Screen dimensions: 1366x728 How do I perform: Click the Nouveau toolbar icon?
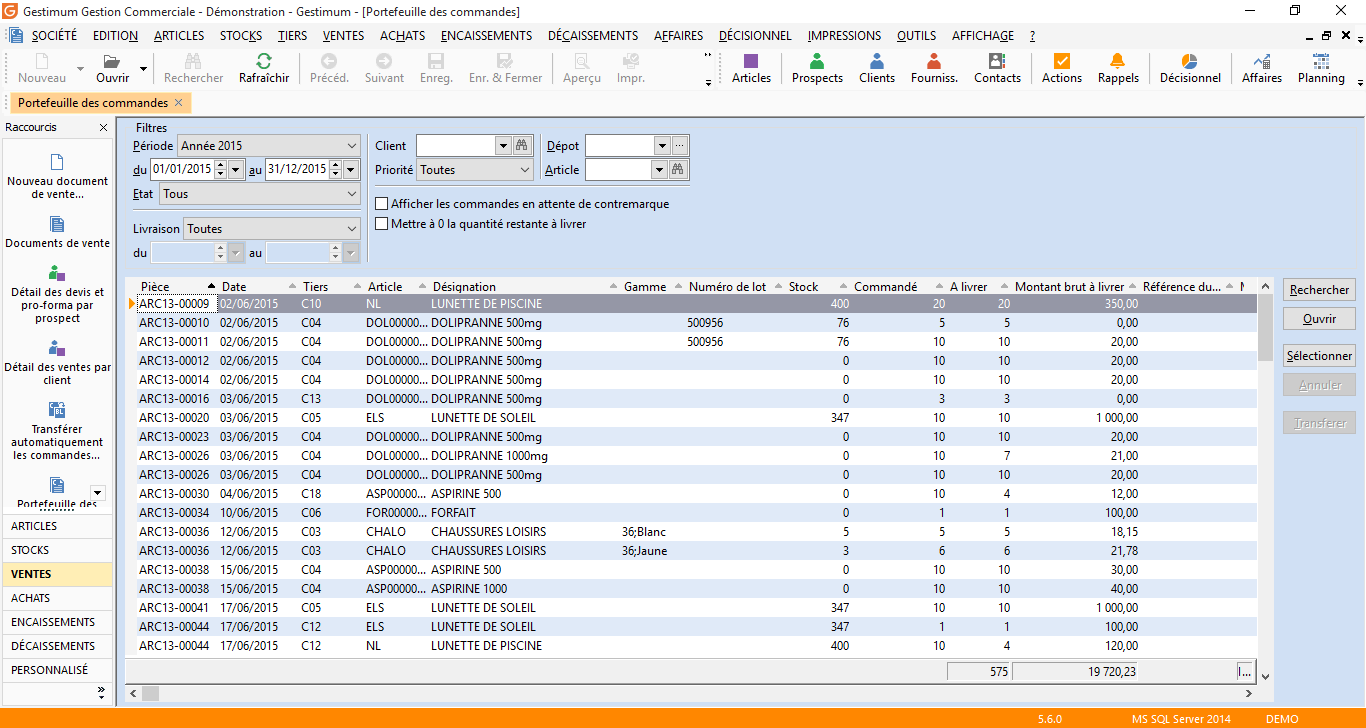point(42,61)
